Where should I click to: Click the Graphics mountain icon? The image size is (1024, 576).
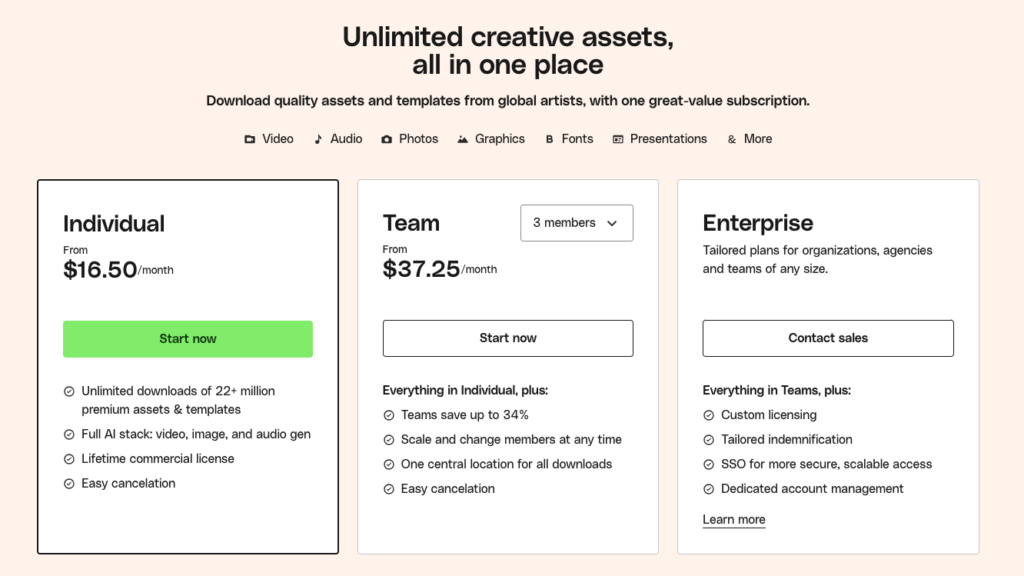462,139
